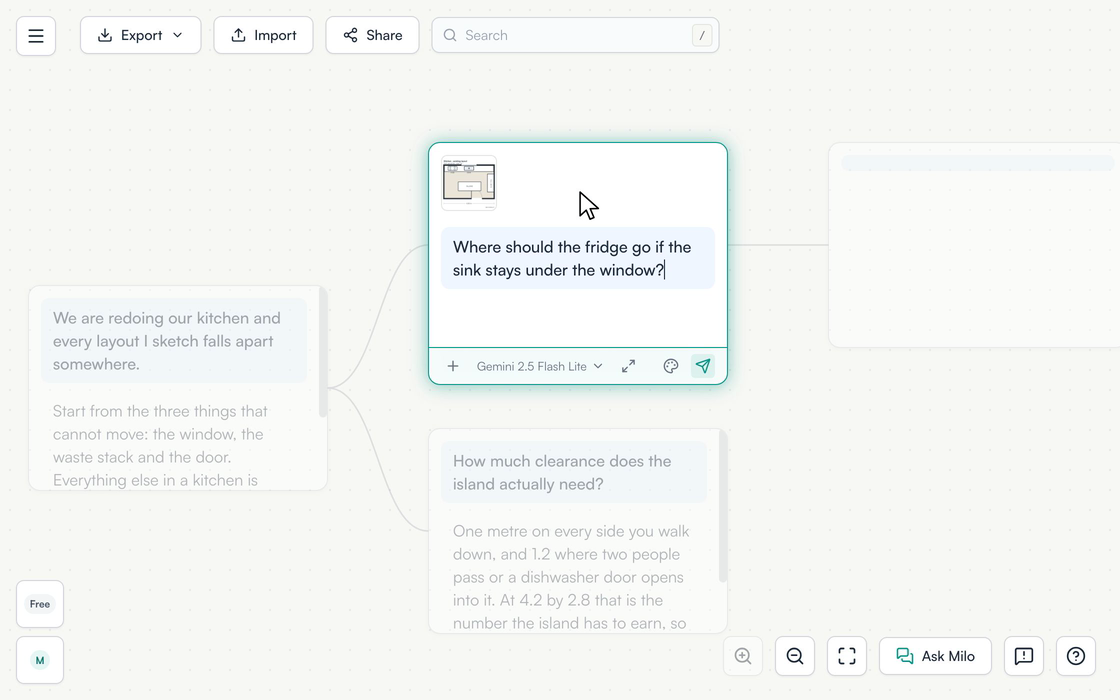
Task: Open the Export dropdown
Action: point(141,35)
